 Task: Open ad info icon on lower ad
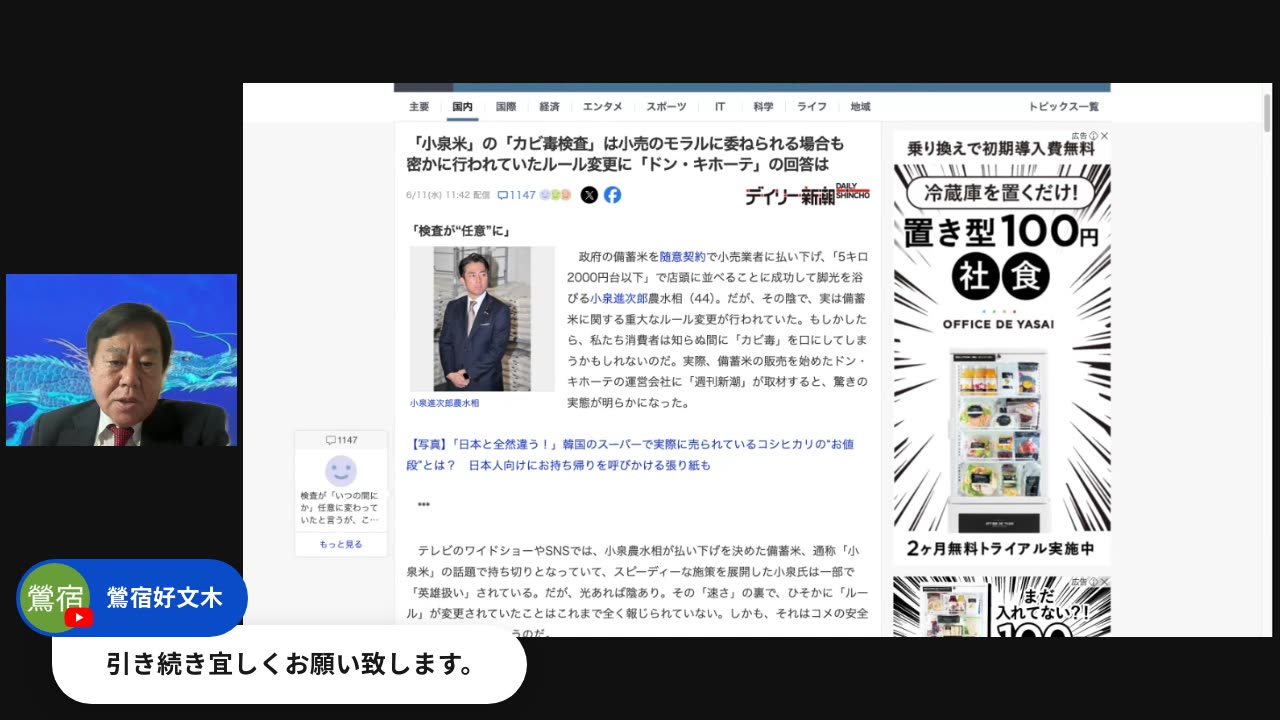coord(1093,581)
